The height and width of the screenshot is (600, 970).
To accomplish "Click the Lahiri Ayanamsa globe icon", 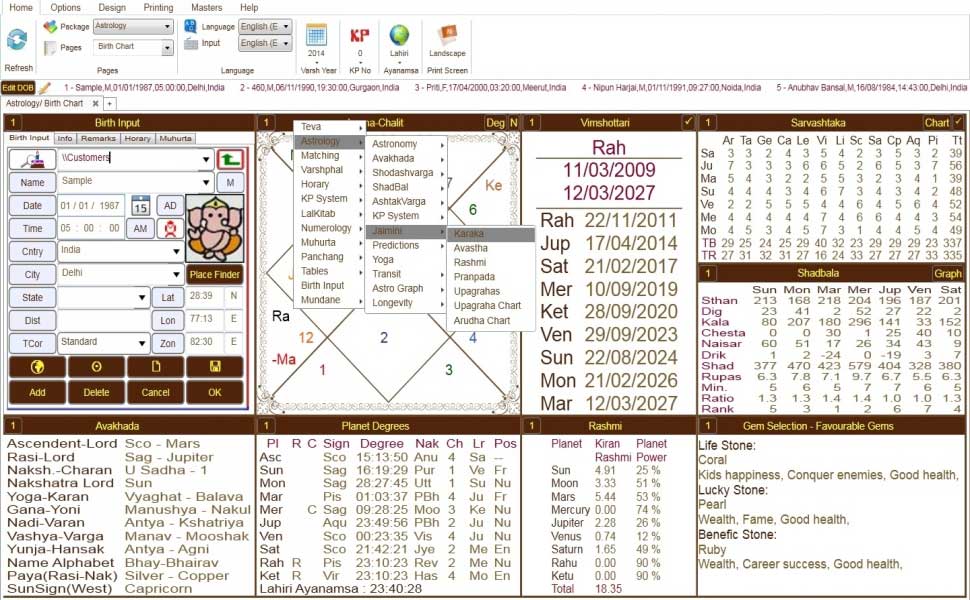I will point(399,35).
